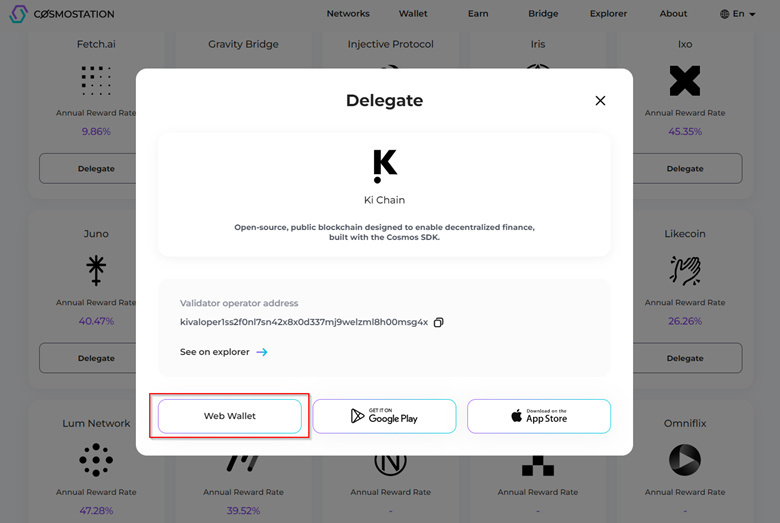
Task: Open the Wallet menu
Action: tap(413, 13)
